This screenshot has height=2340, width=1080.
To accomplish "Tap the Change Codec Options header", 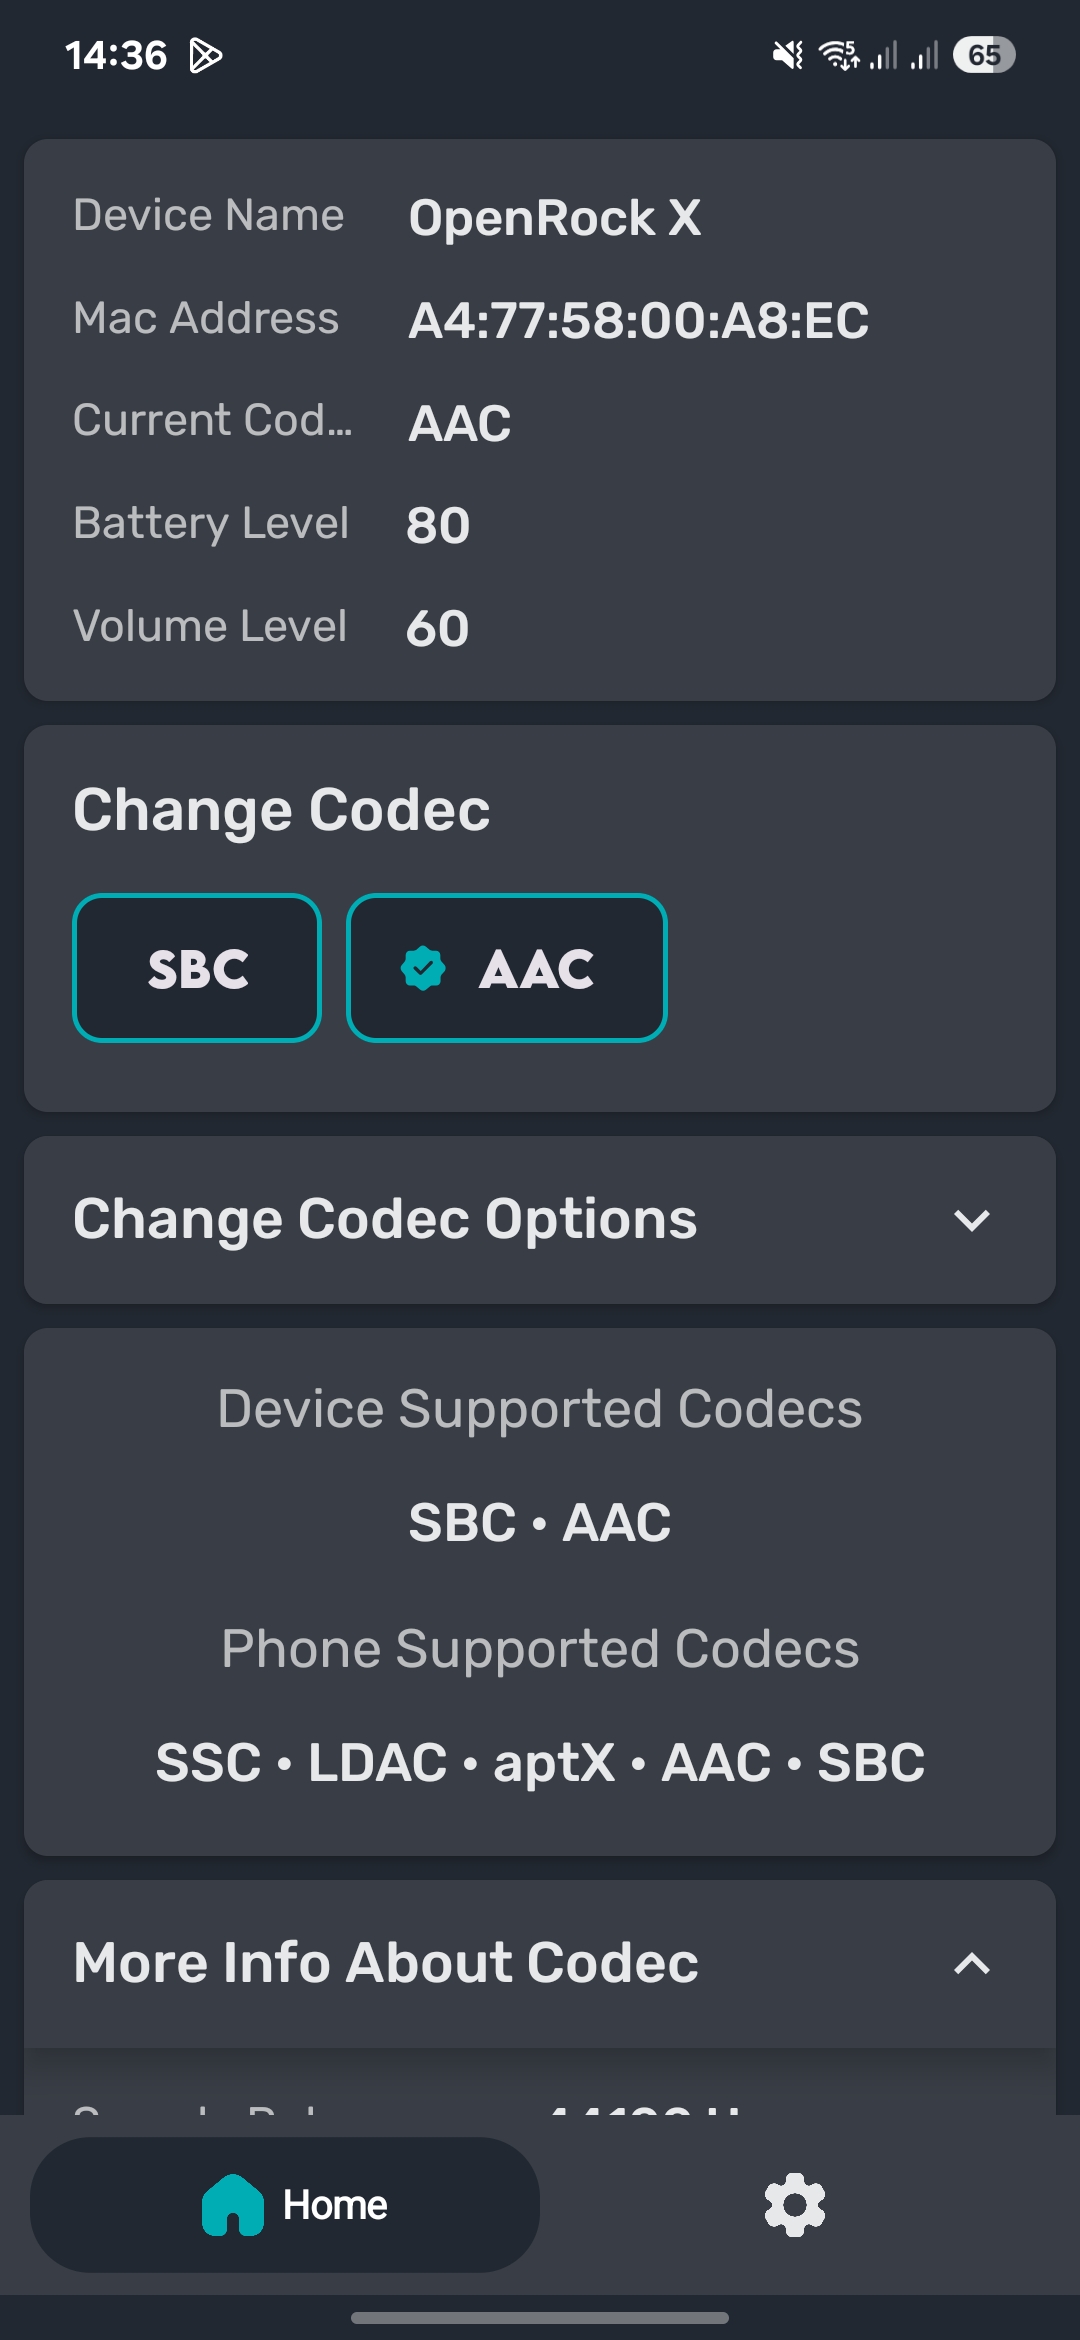I will 540,1220.
